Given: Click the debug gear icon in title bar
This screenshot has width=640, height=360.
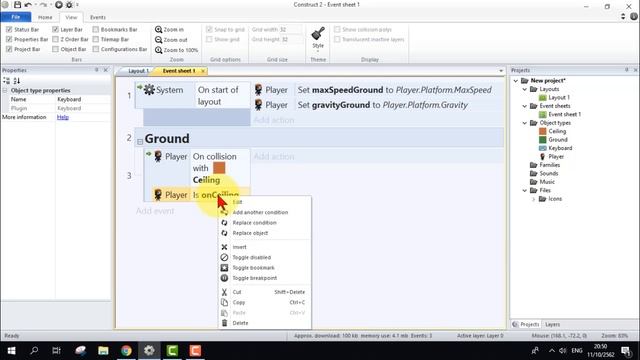Looking at the screenshot, I should (x=69, y=5).
